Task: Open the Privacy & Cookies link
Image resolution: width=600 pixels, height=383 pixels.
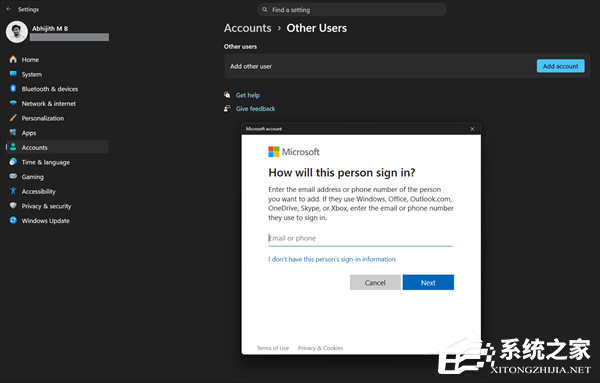Action: (320, 348)
